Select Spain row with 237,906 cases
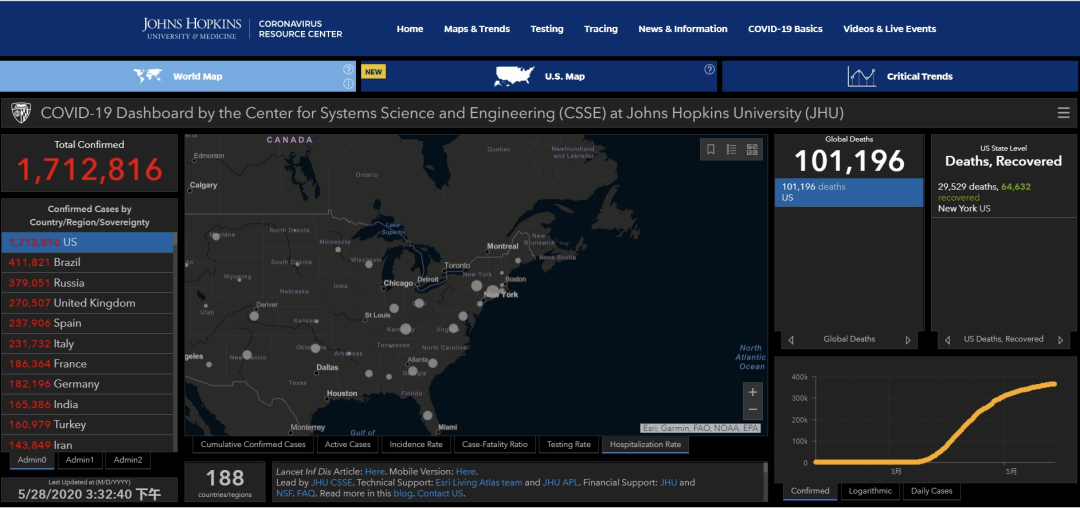1080x509 pixels. (x=87, y=323)
